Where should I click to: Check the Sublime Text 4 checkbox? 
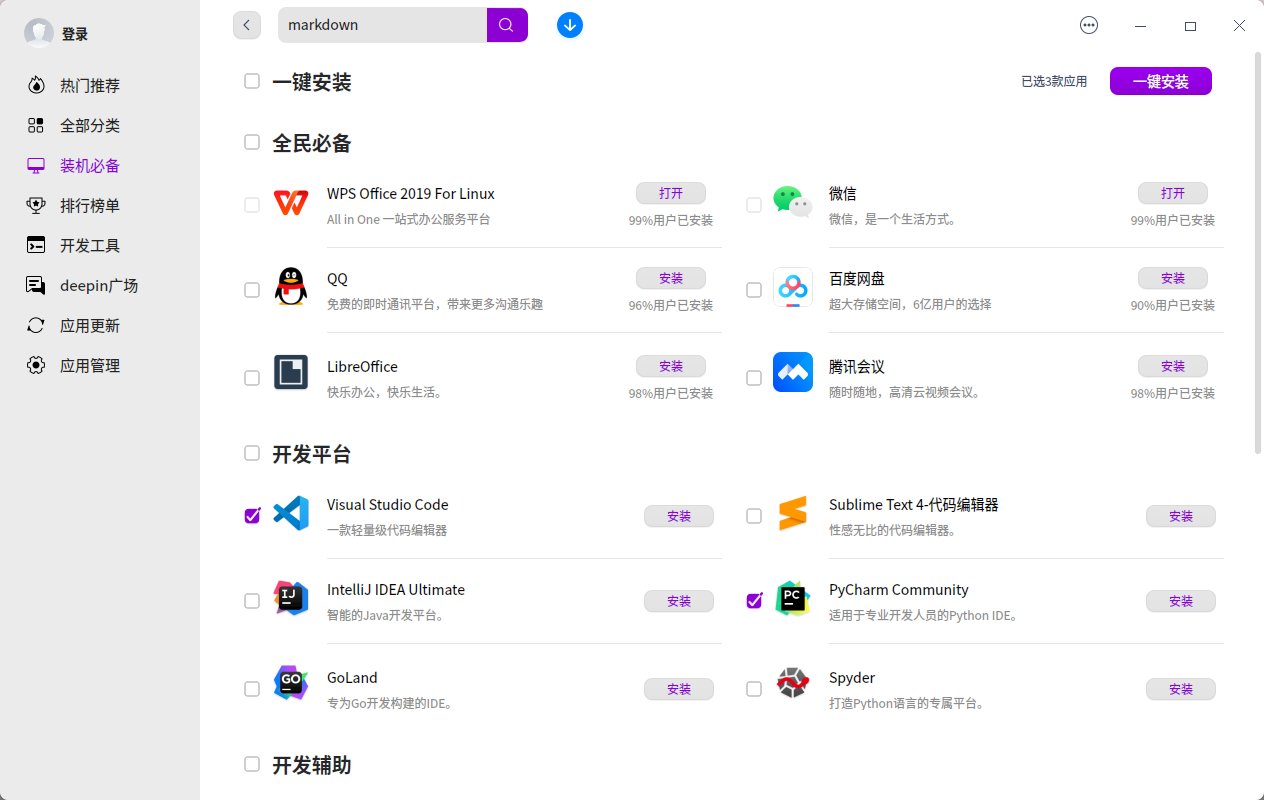(x=753, y=514)
